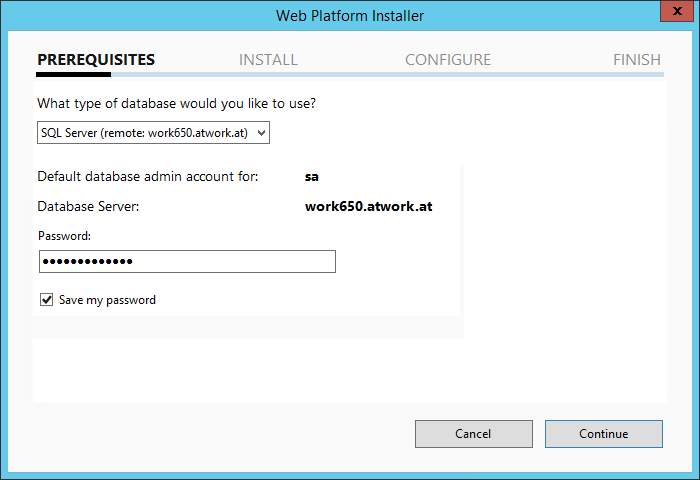Select the PREREQUISITES step tab
Image resolution: width=700 pixels, height=480 pixels.
point(96,60)
